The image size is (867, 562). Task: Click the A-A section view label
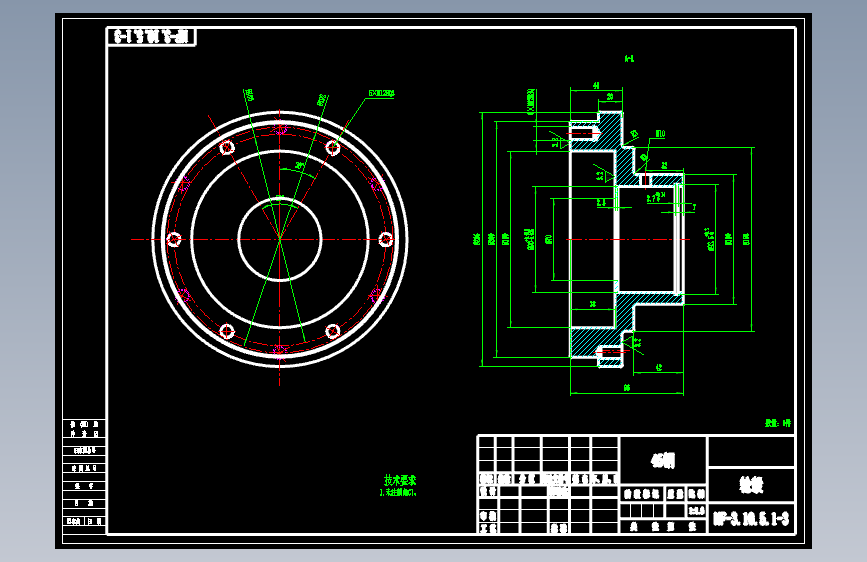tap(629, 58)
